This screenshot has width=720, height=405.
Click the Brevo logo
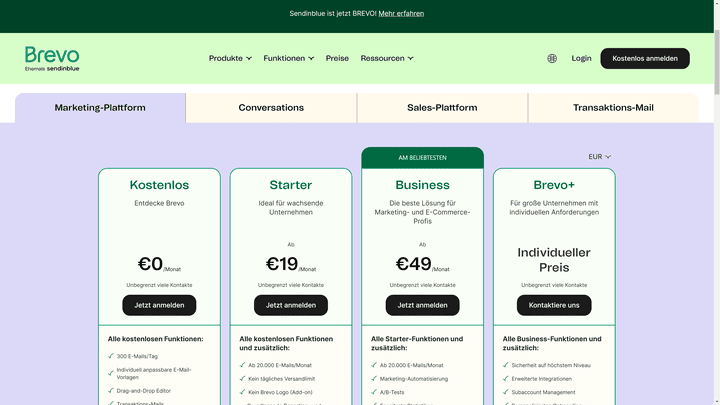click(x=52, y=58)
